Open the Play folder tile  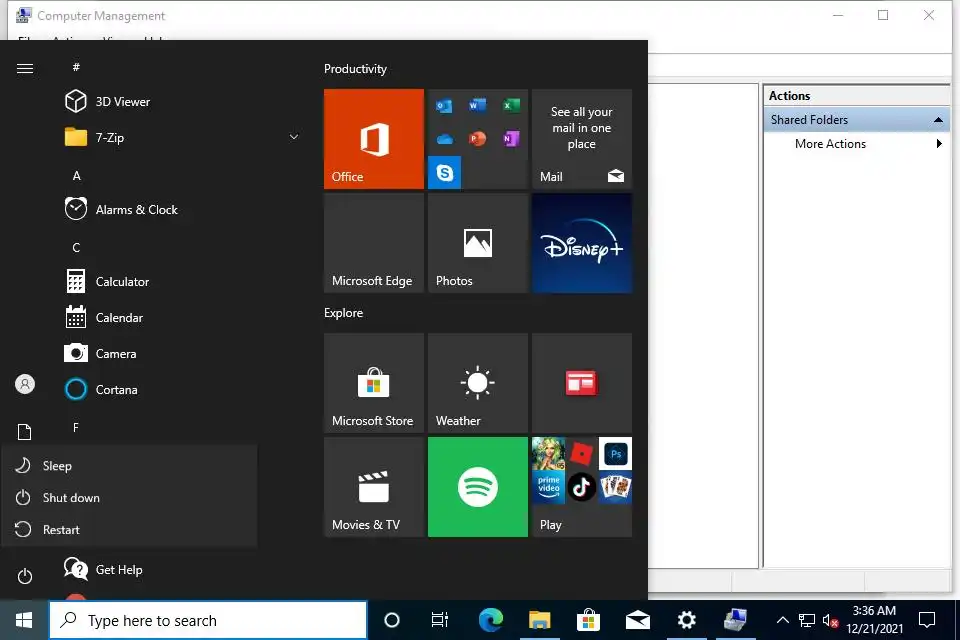(582, 487)
